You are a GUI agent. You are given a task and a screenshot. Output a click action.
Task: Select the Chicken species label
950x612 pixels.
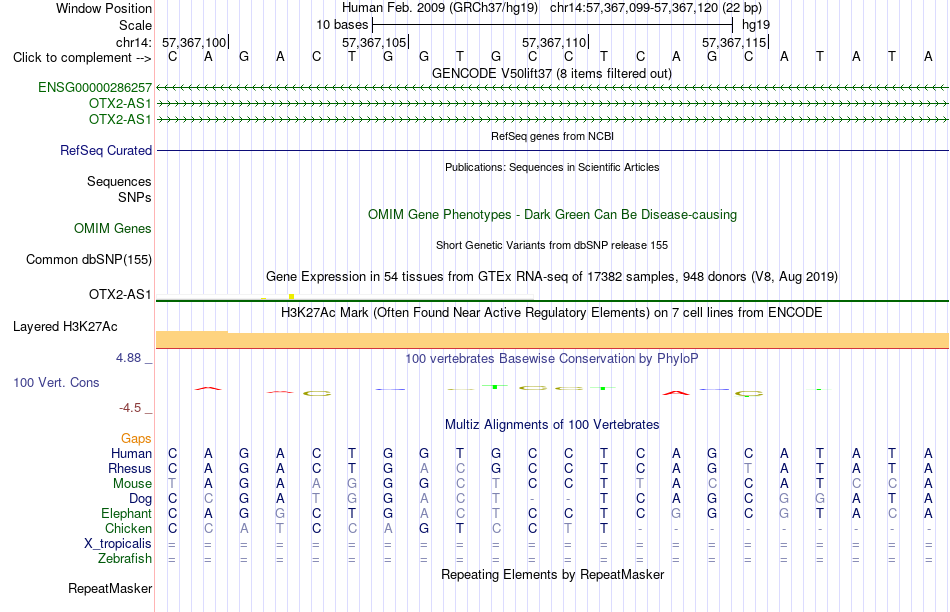[128, 528]
